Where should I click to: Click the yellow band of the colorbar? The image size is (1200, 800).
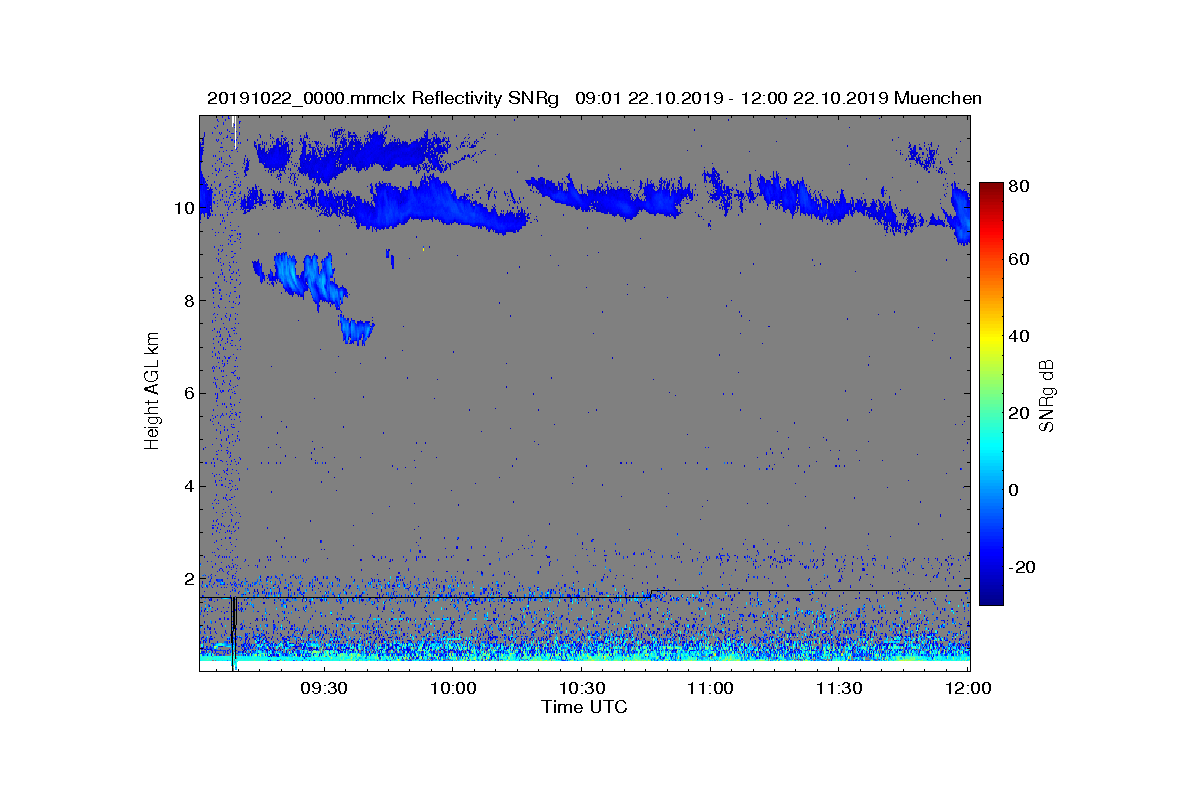[x=991, y=337]
